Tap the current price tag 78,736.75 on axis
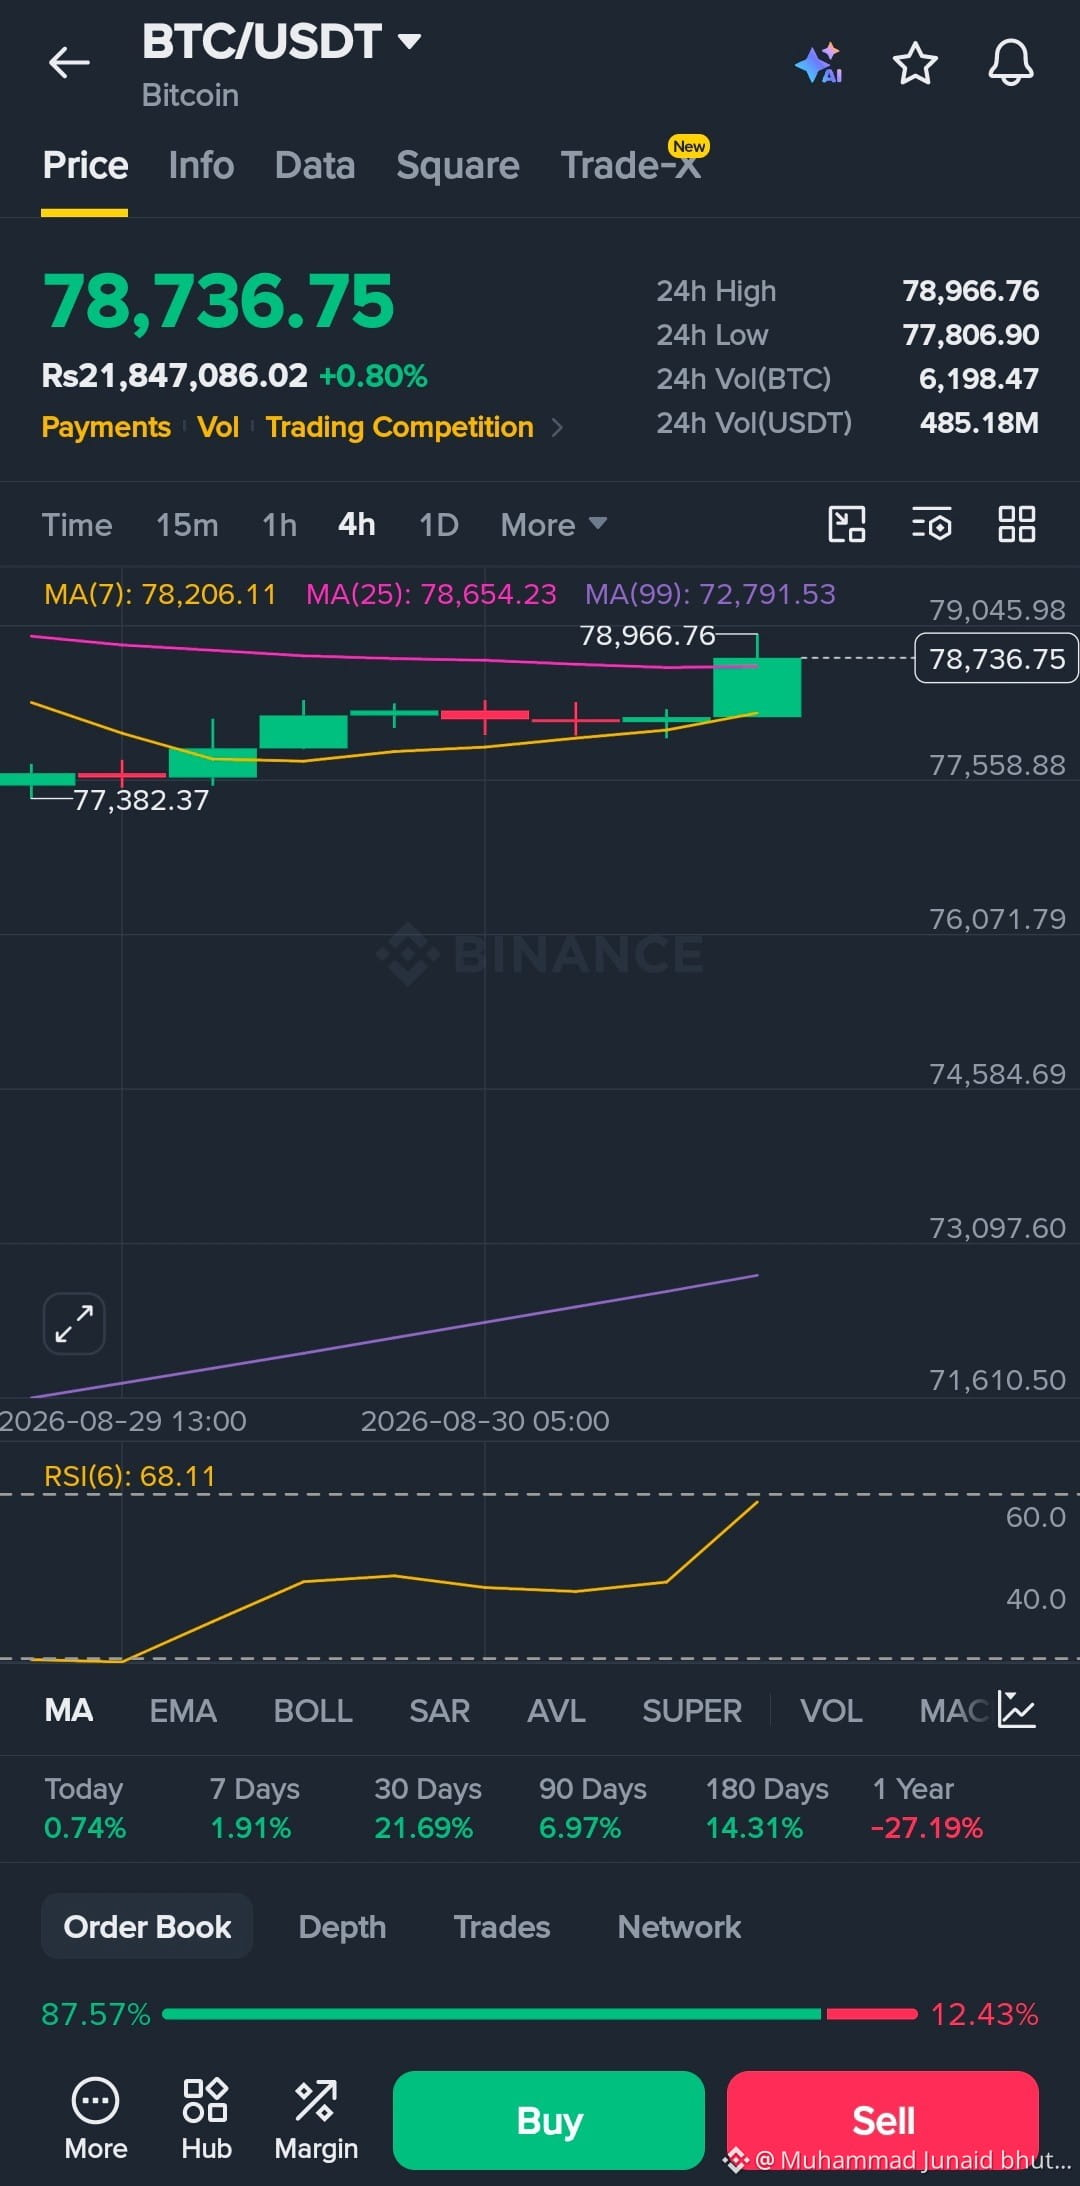This screenshot has width=1080, height=2186. coord(996,658)
